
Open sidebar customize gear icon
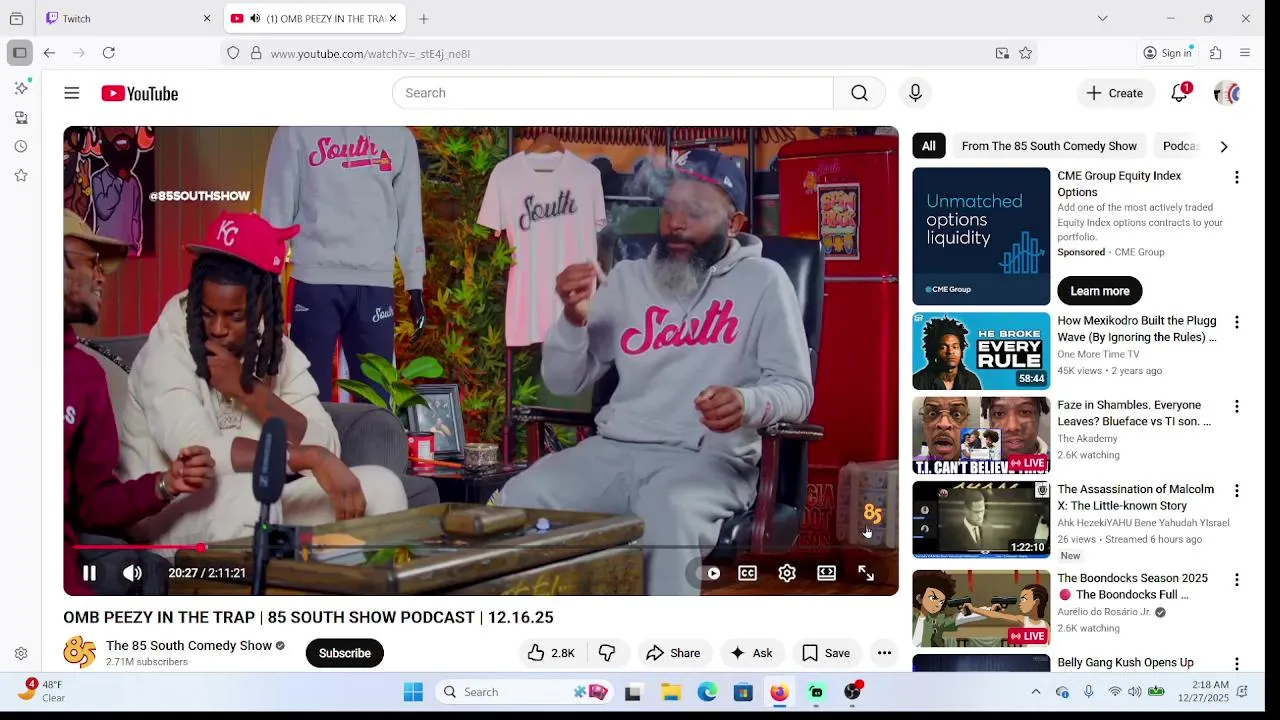[21, 654]
